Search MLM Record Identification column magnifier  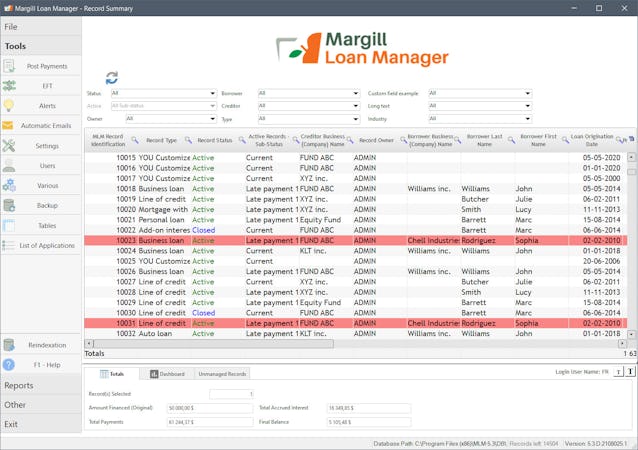135,140
